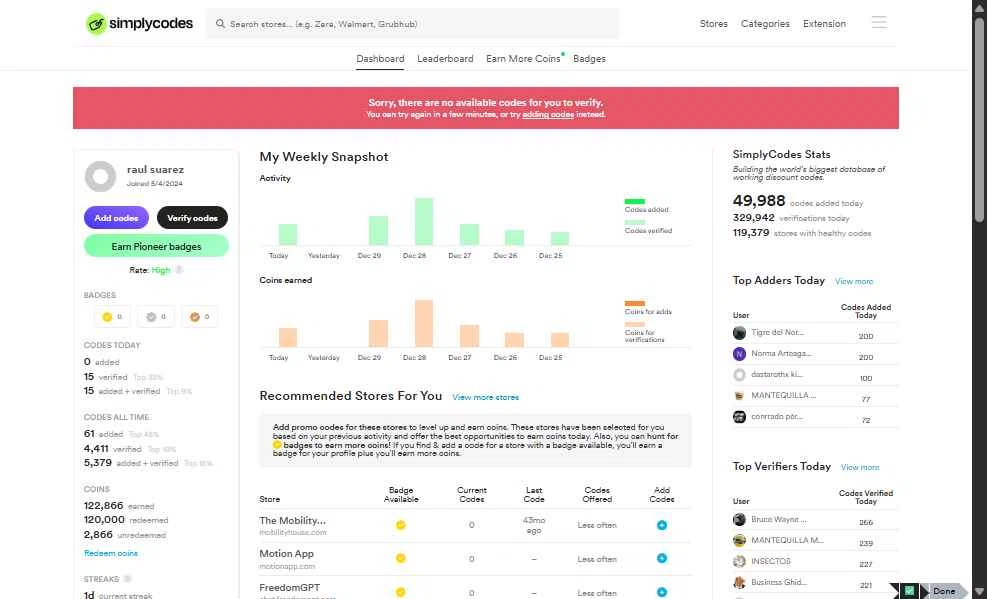Open Extension in top navigation

[x=825, y=24]
